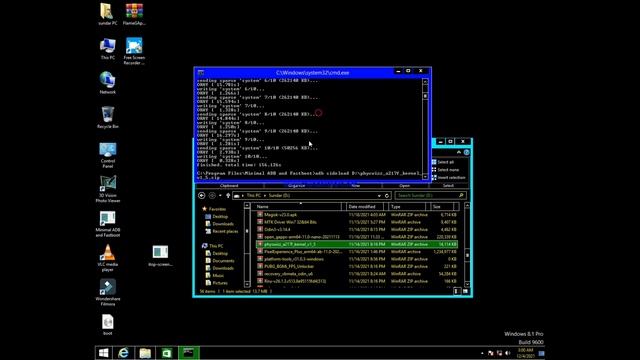Open File Explorer from taskbar

[145, 353]
